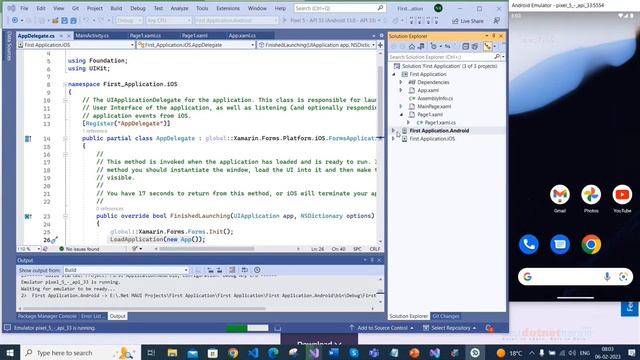Expand the Page1.xaml.cs node
Viewport: 640px width, 360px height.
[409, 122]
